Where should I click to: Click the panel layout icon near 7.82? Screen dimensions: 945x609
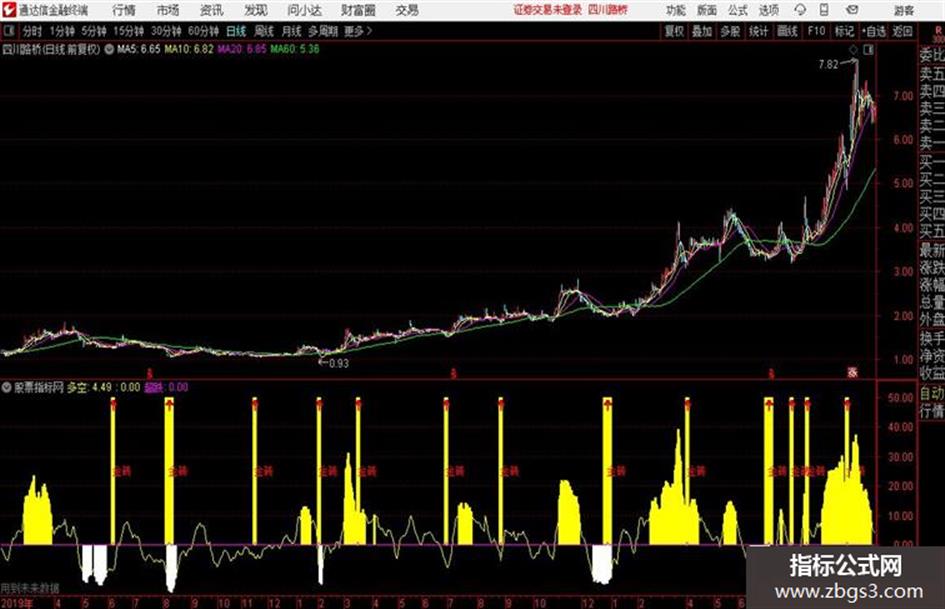(x=868, y=50)
